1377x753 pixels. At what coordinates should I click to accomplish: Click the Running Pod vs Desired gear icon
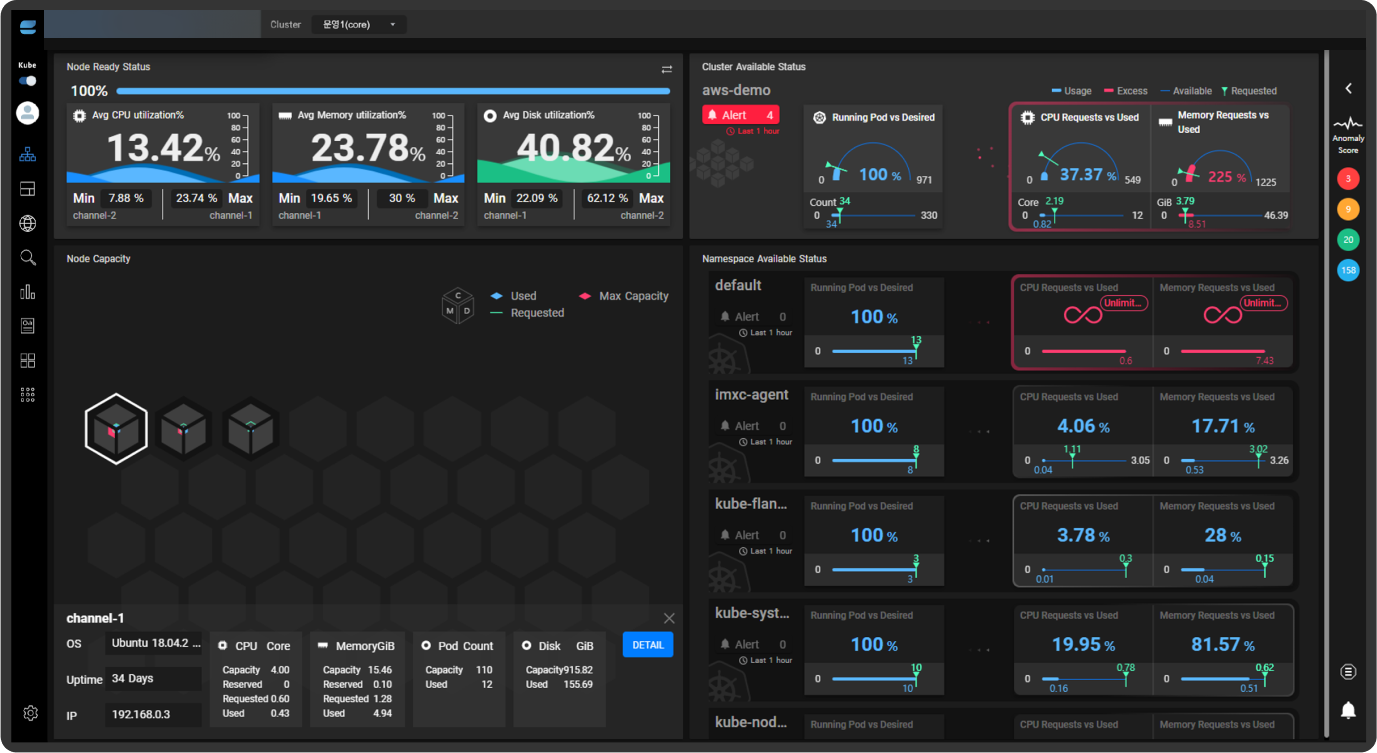point(820,118)
